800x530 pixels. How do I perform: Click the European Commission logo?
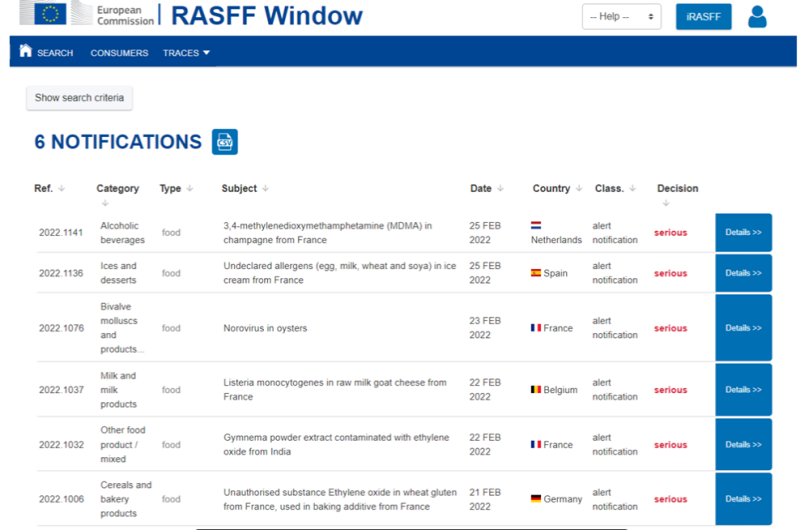pos(87,14)
